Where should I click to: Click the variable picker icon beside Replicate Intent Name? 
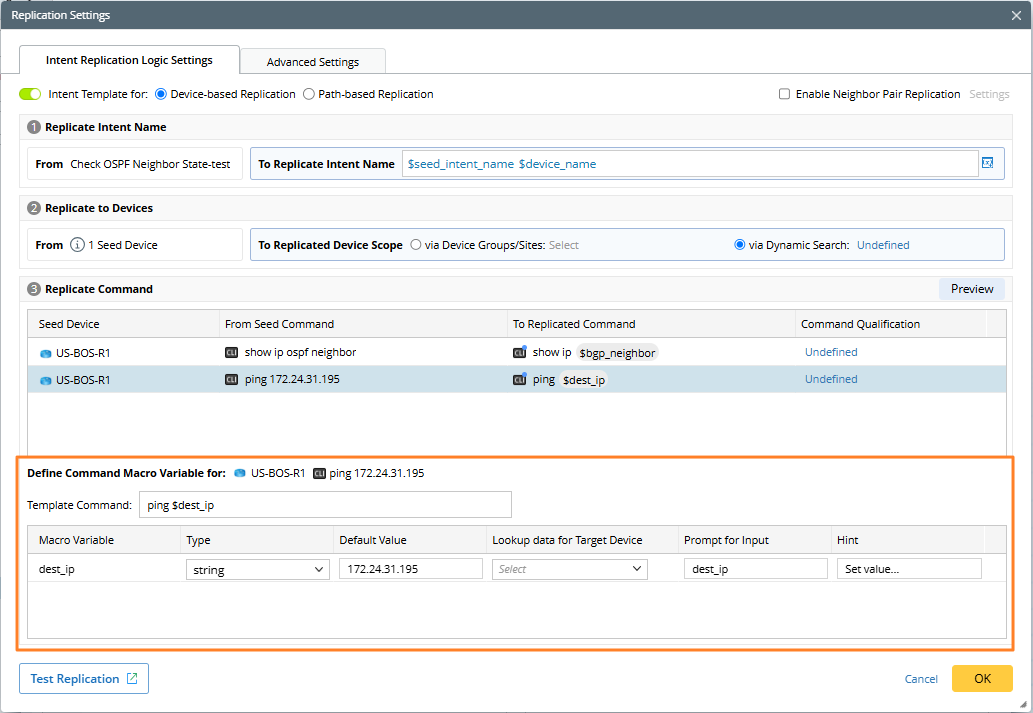pyautogui.click(x=988, y=163)
